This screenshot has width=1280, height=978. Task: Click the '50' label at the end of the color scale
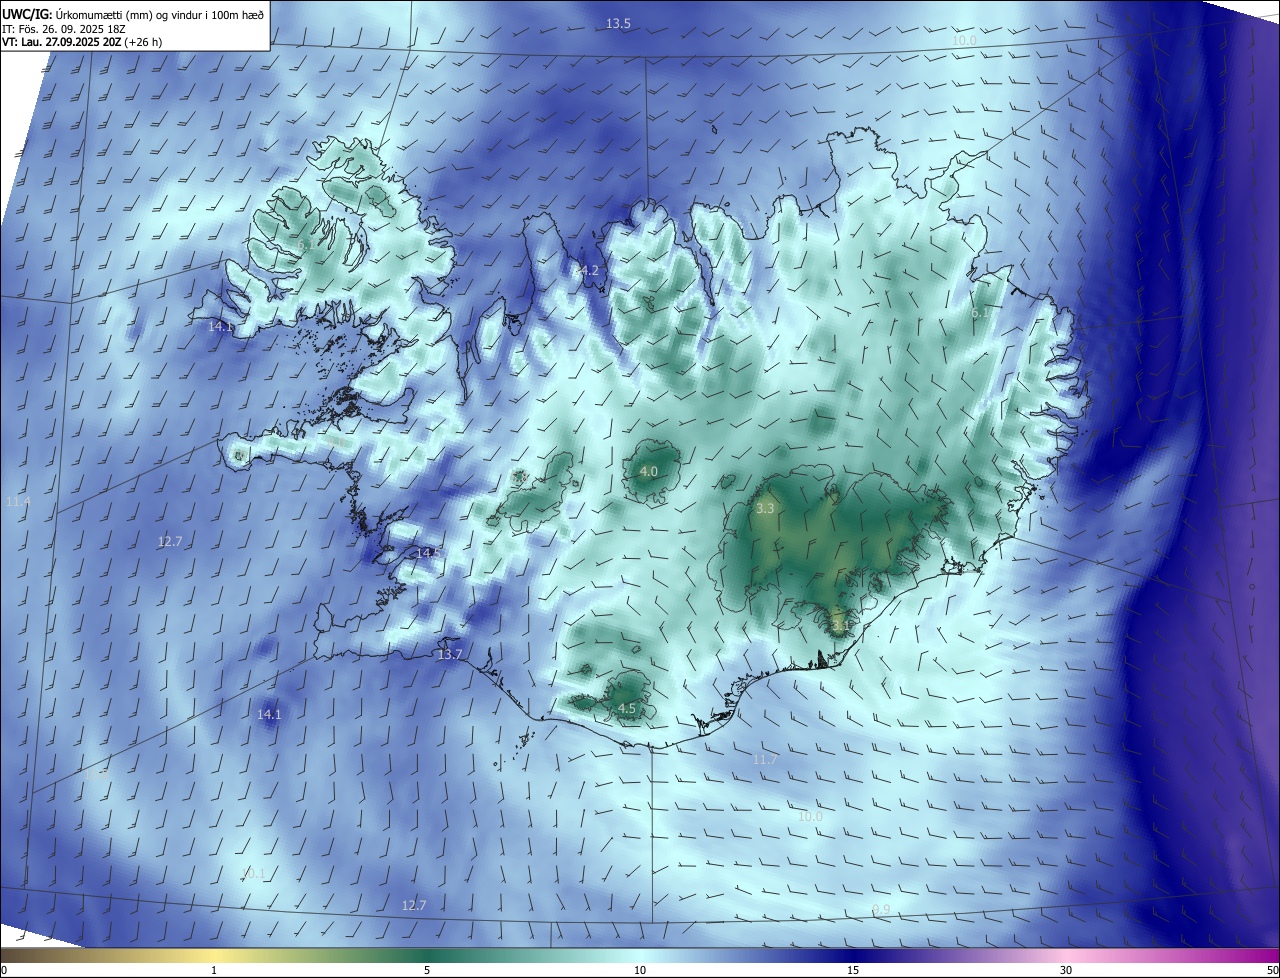coord(1272,970)
